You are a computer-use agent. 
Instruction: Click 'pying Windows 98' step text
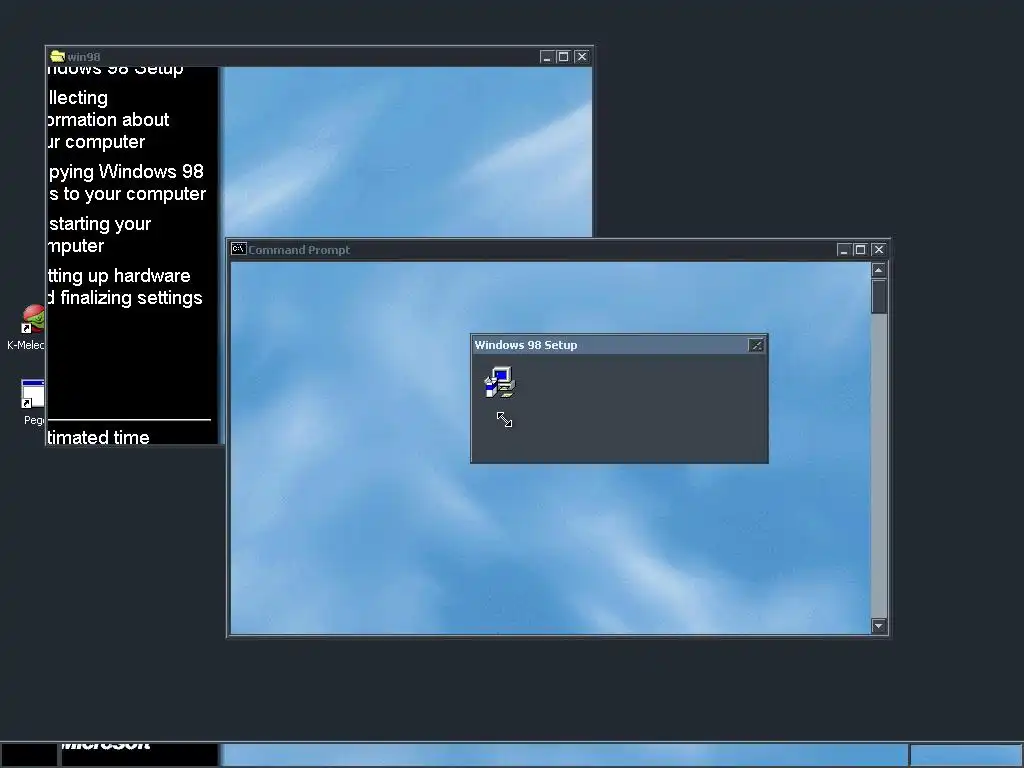126,172
